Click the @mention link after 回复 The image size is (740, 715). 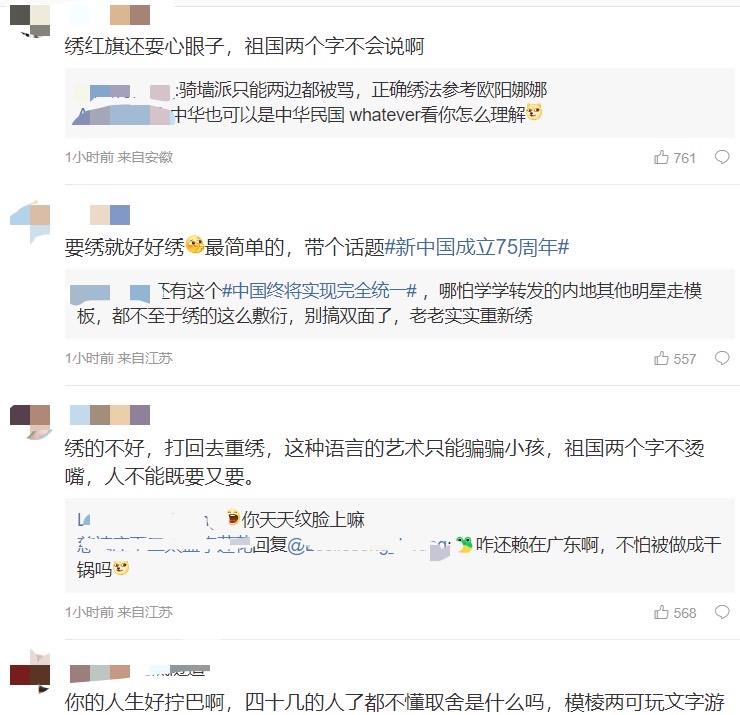369,546
